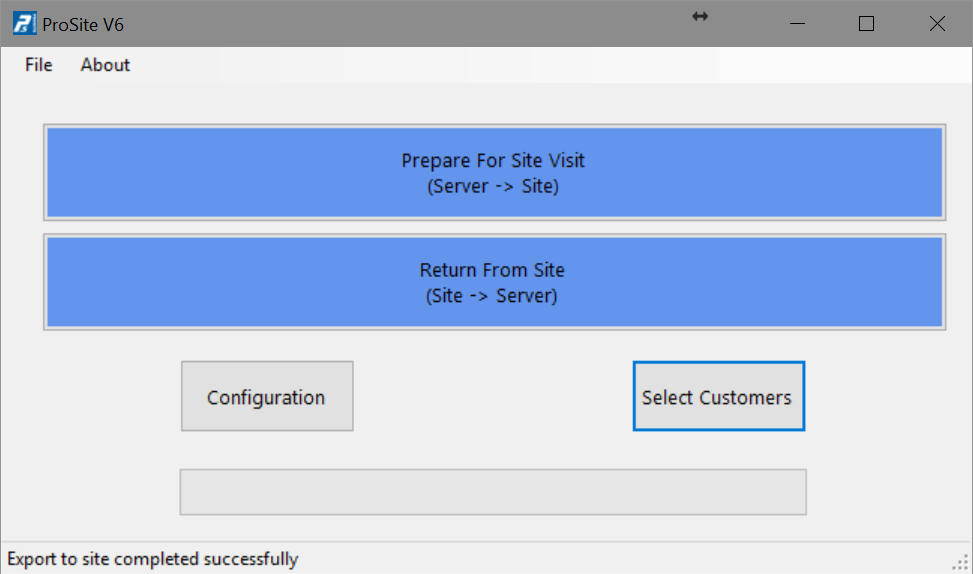Click the status bar message text
The width and height of the screenshot is (973, 574).
[153, 559]
